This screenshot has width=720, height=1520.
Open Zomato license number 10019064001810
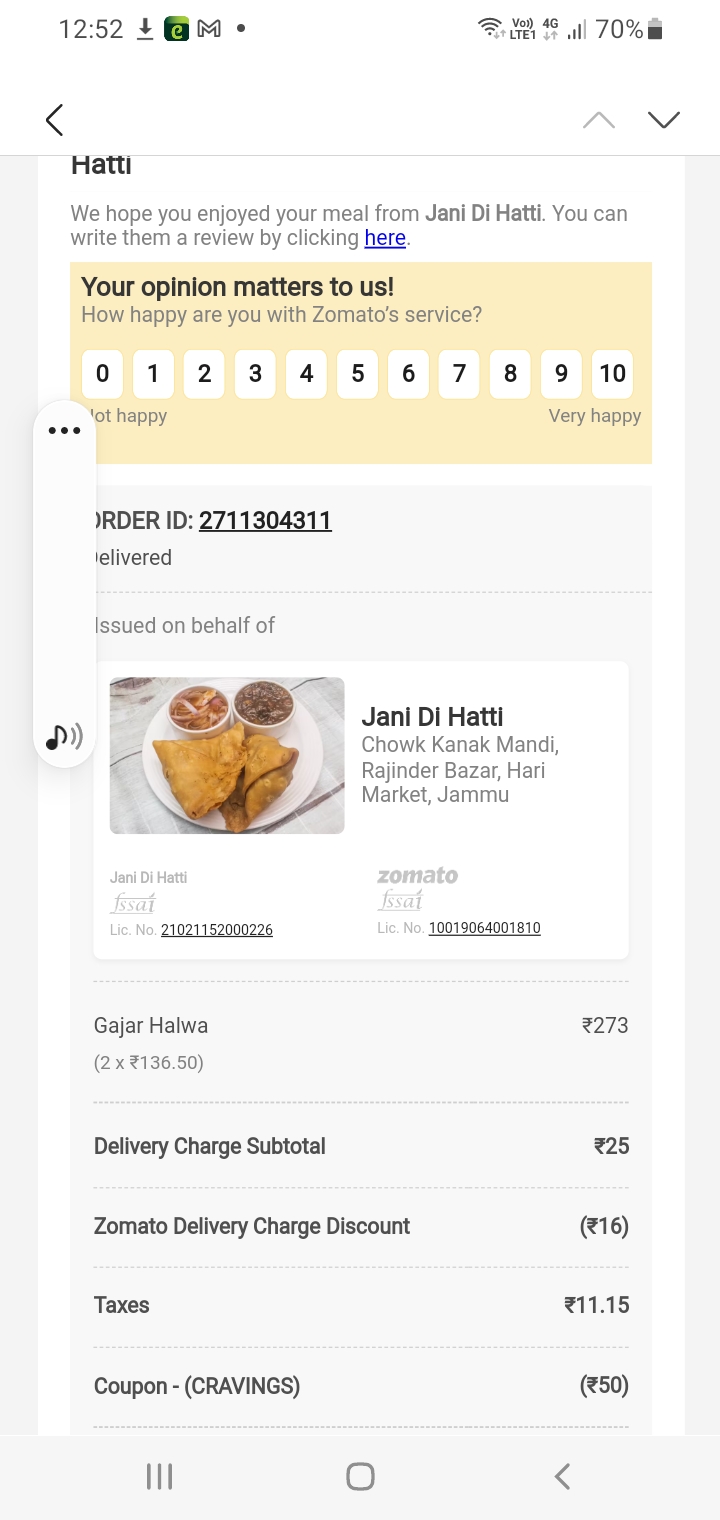coord(485,928)
